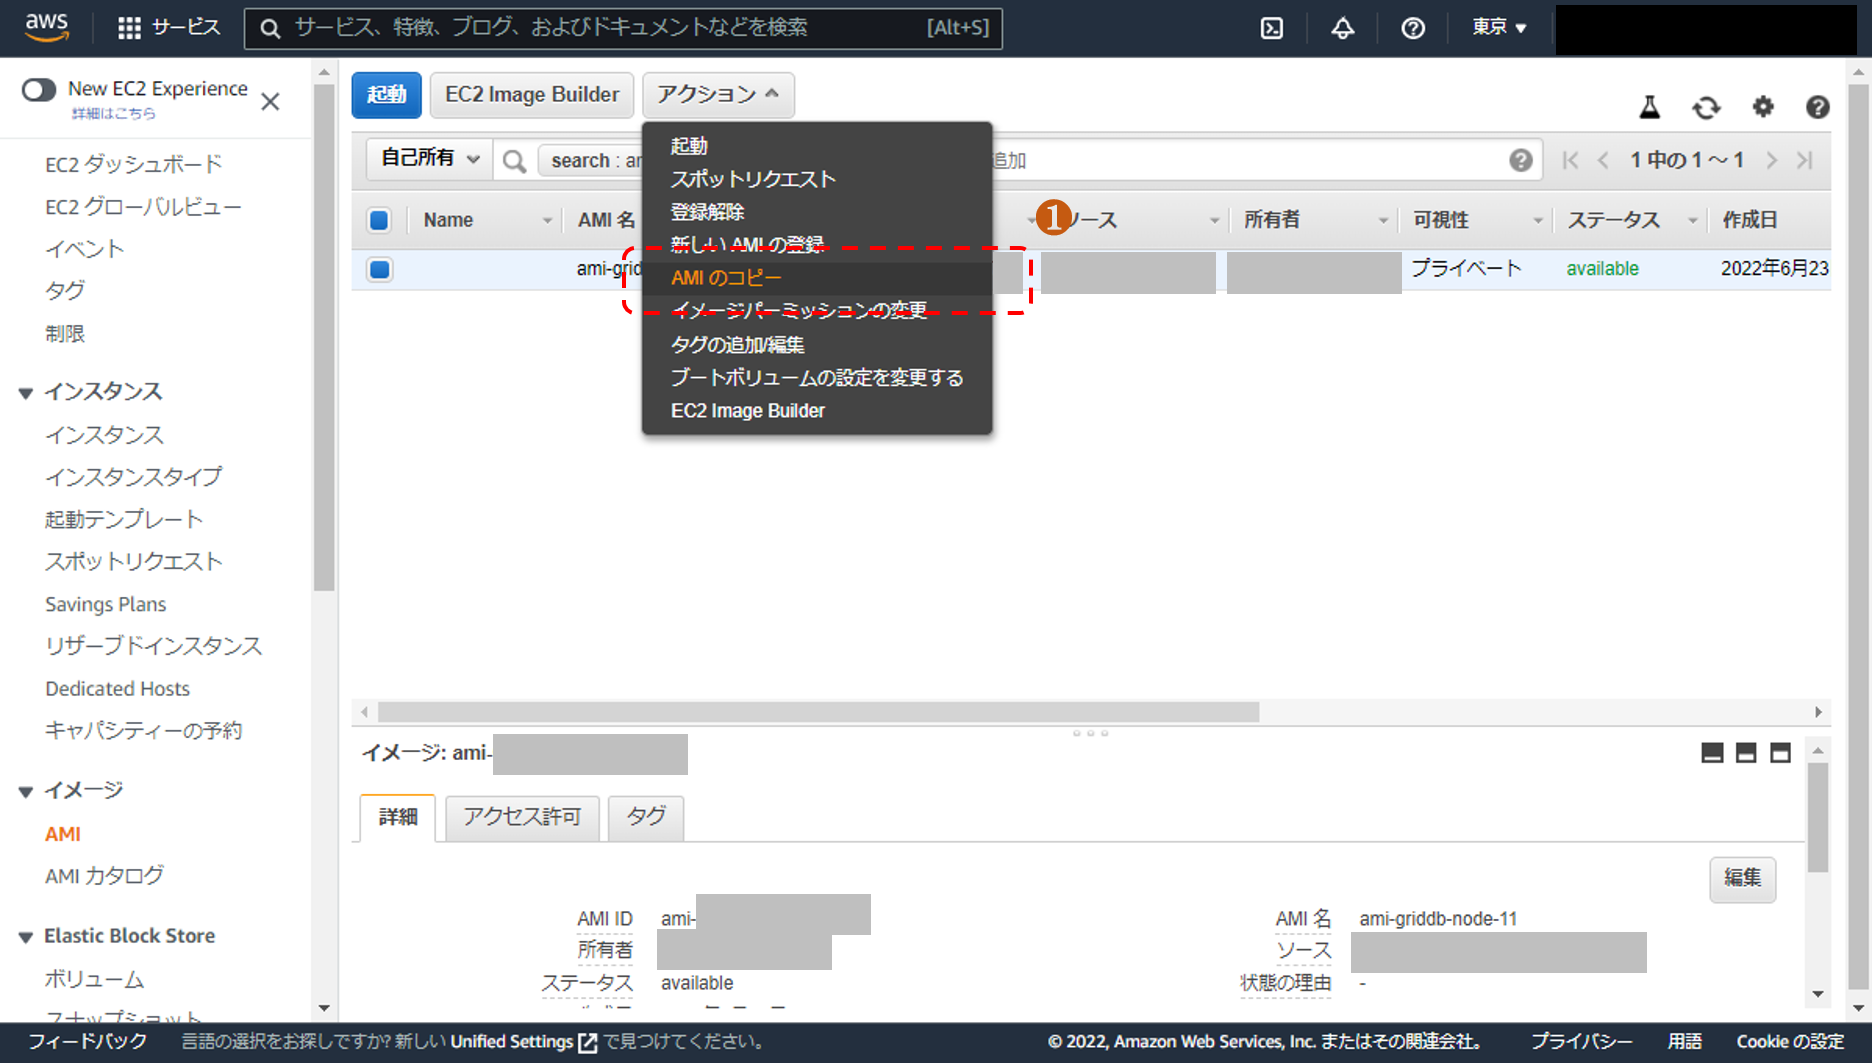
Task: Open the 東京 region selector dropdown
Action: 1498,28
